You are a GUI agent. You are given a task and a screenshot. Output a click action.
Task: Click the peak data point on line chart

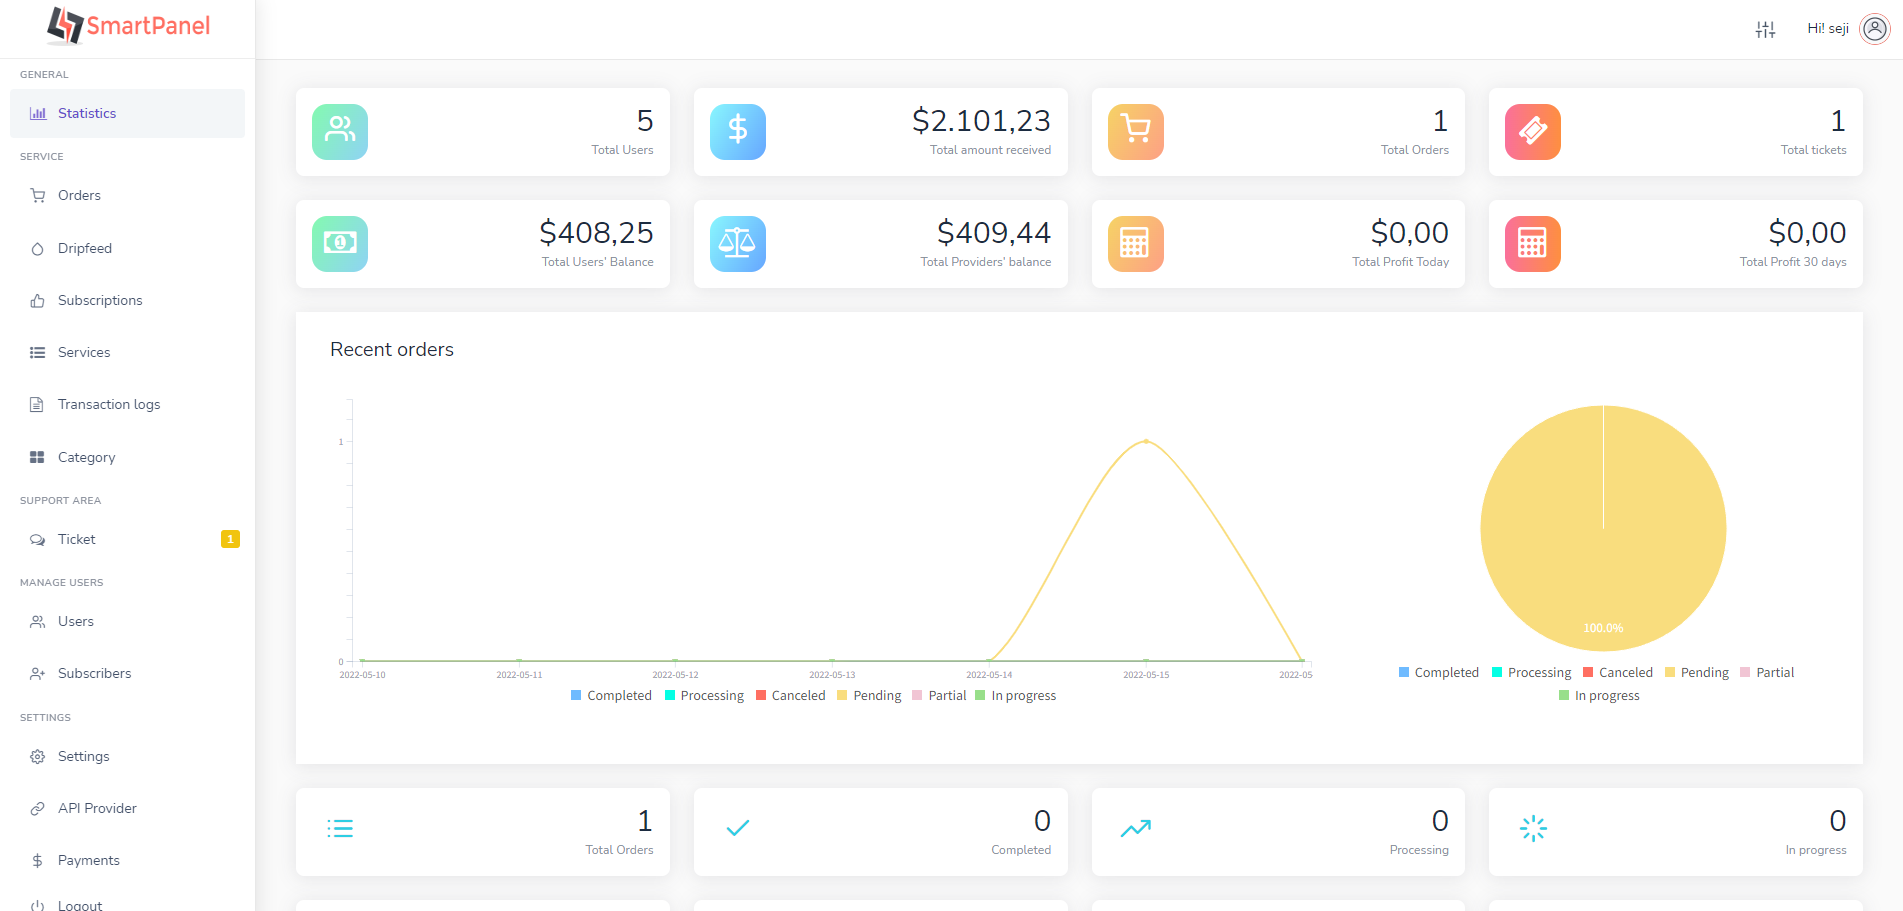[1146, 441]
